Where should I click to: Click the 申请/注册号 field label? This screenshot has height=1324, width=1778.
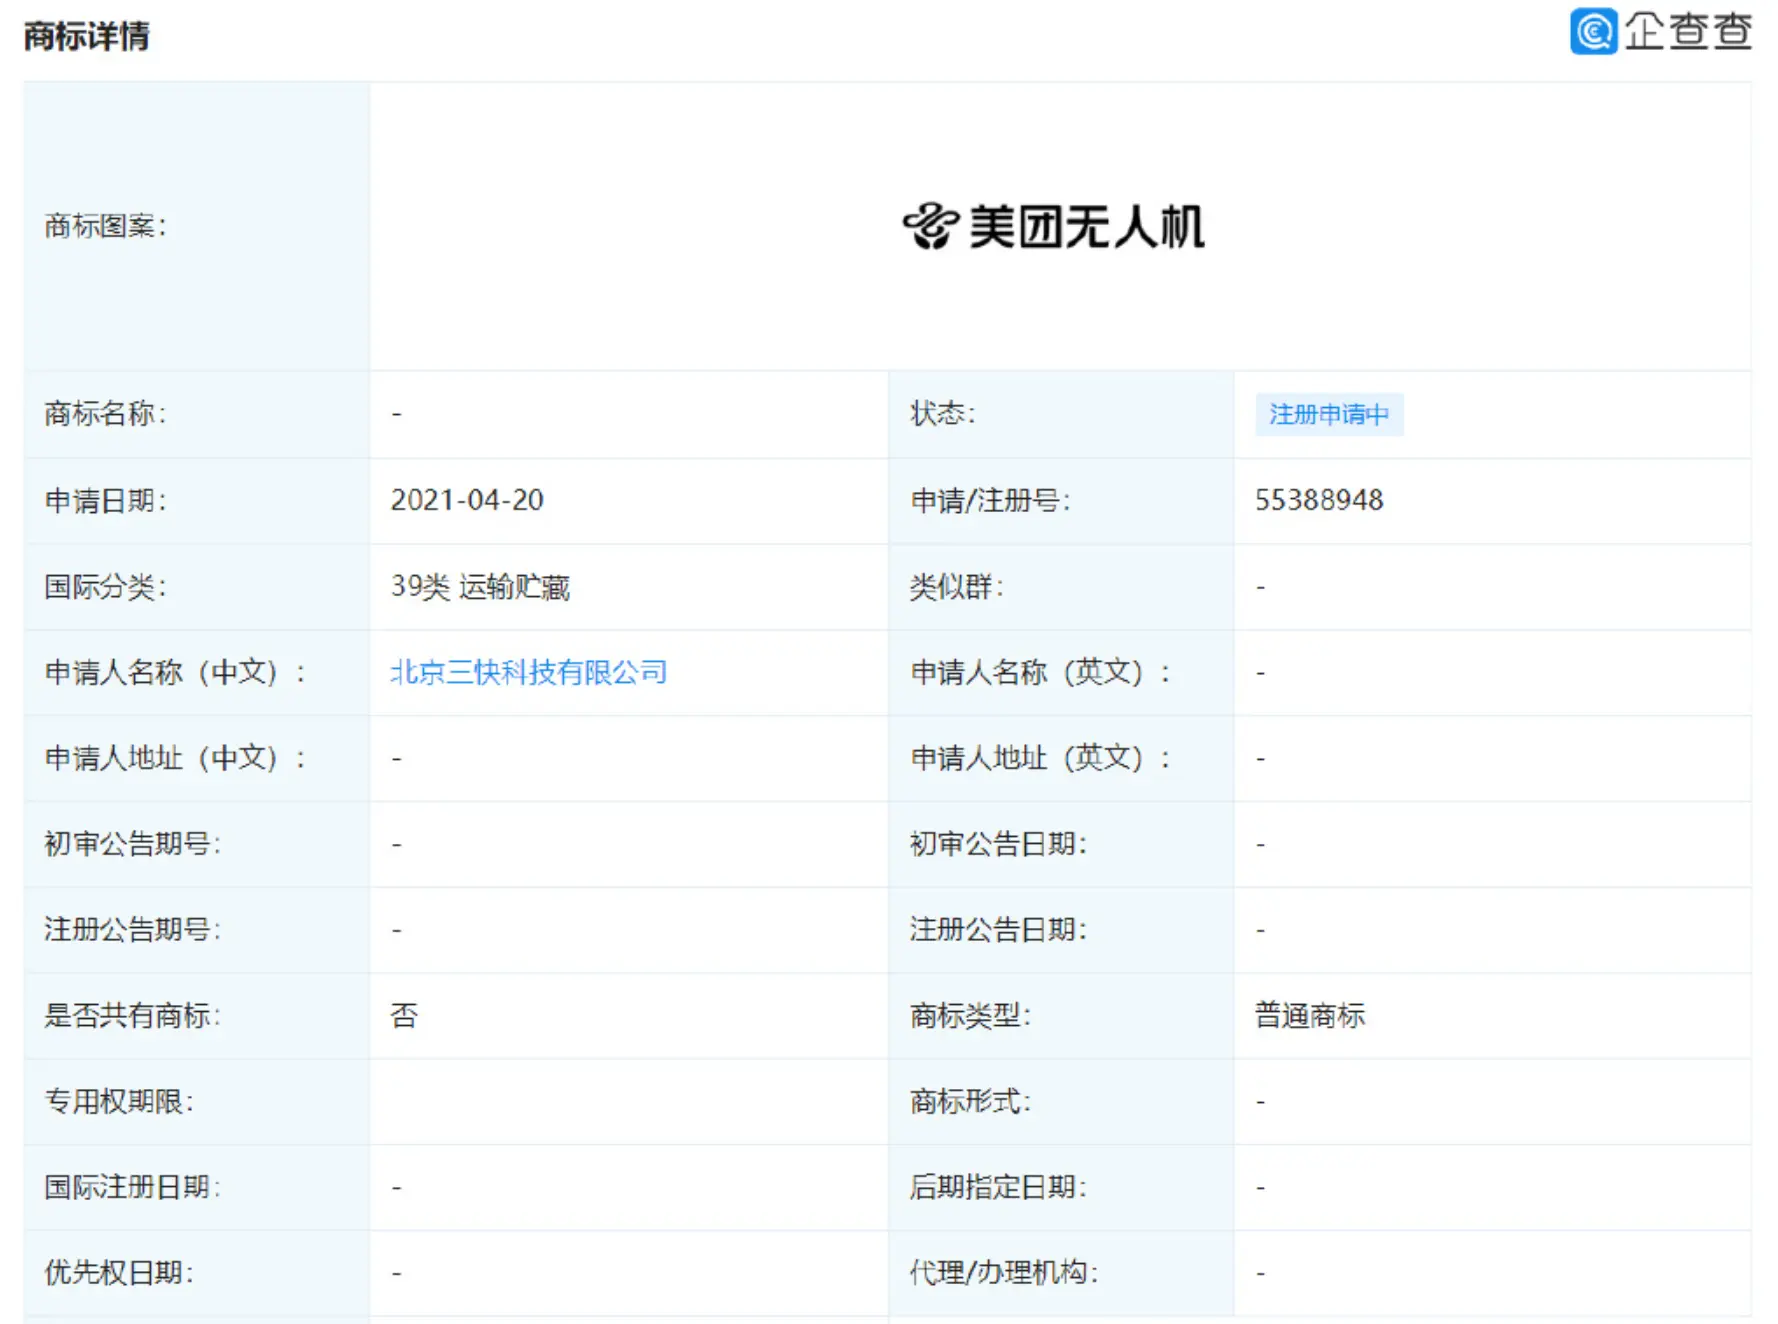pos(989,500)
